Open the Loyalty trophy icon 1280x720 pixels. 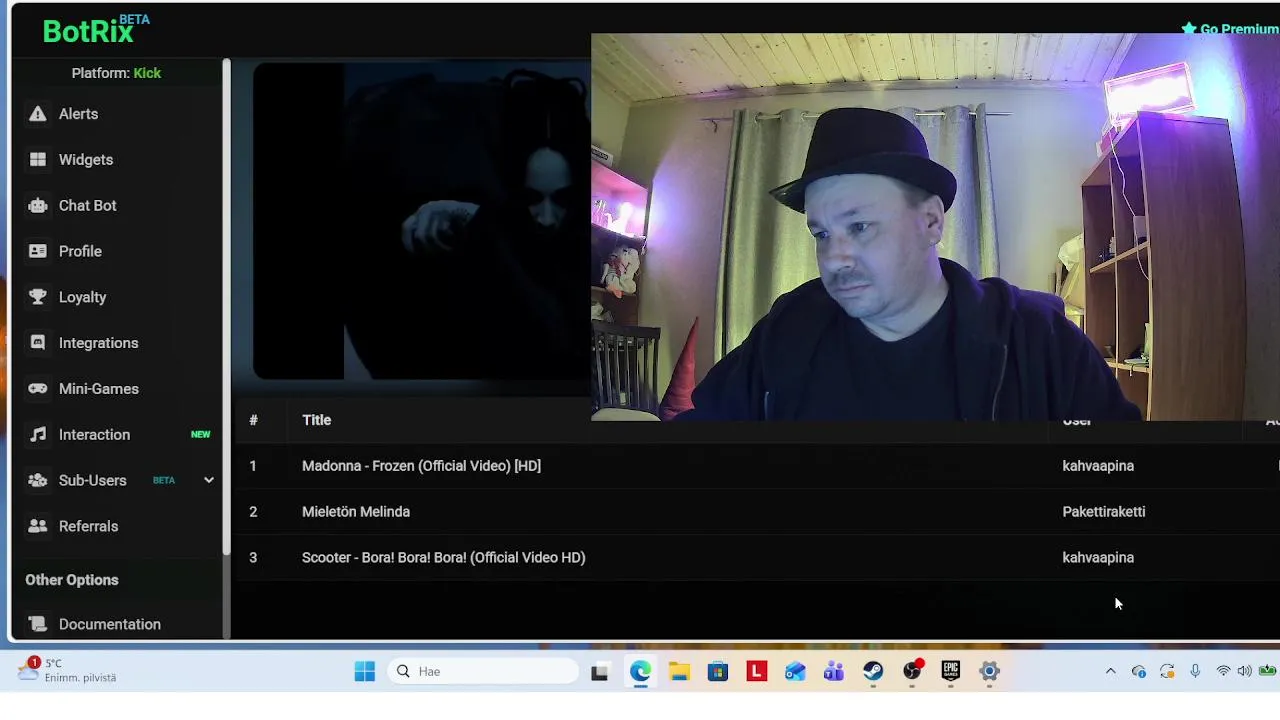[x=38, y=297]
